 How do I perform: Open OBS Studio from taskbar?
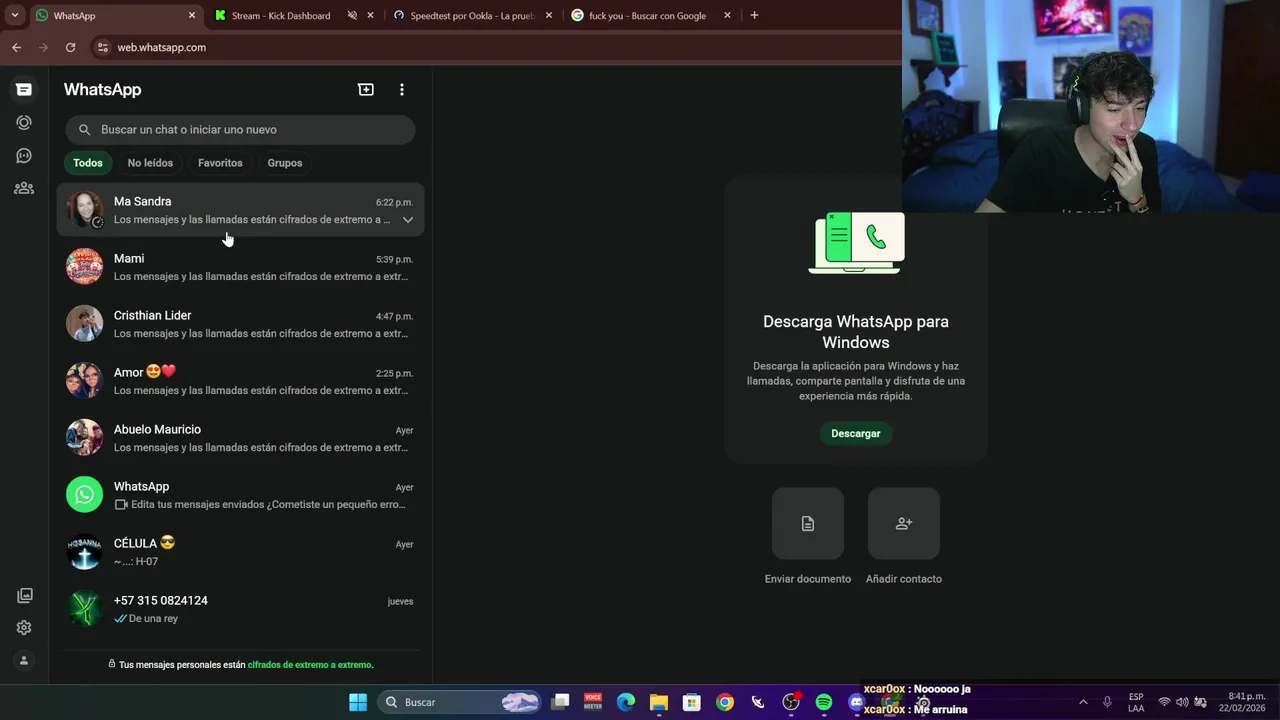click(x=791, y=702)
